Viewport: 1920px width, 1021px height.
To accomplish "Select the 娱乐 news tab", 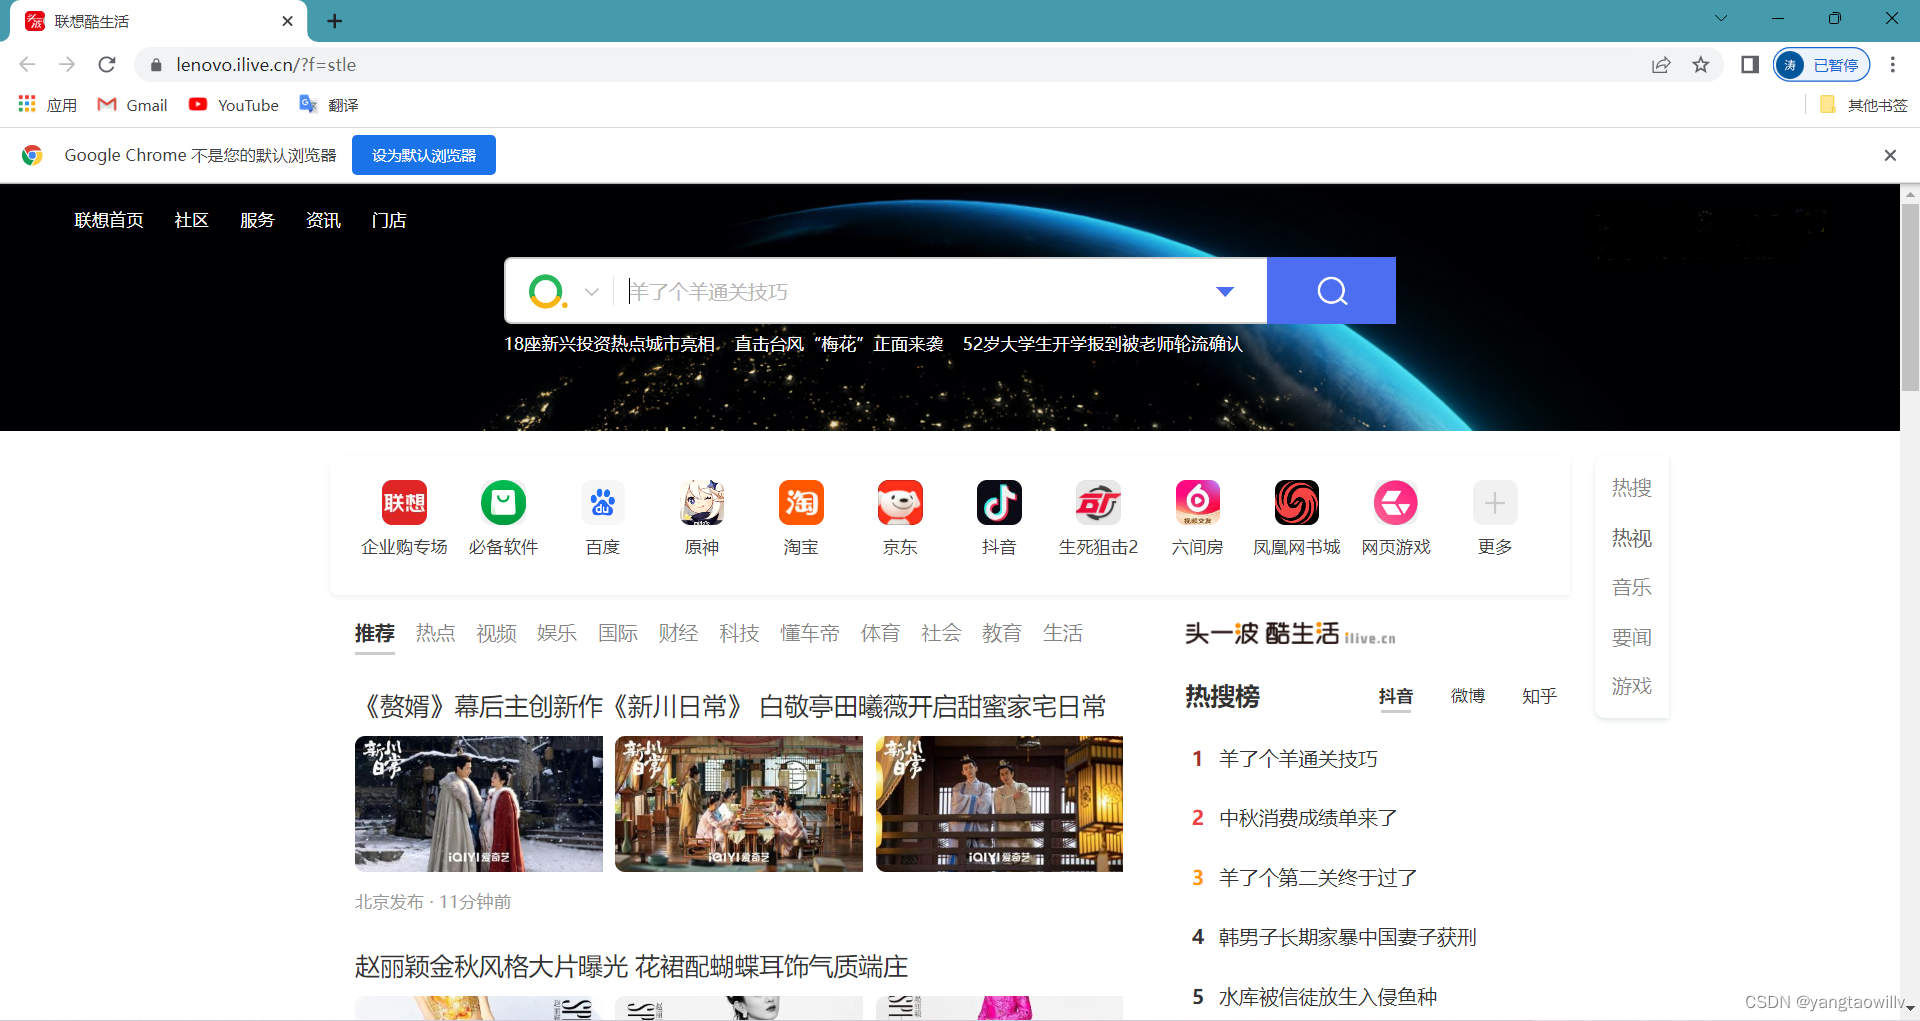I will 557,633.
